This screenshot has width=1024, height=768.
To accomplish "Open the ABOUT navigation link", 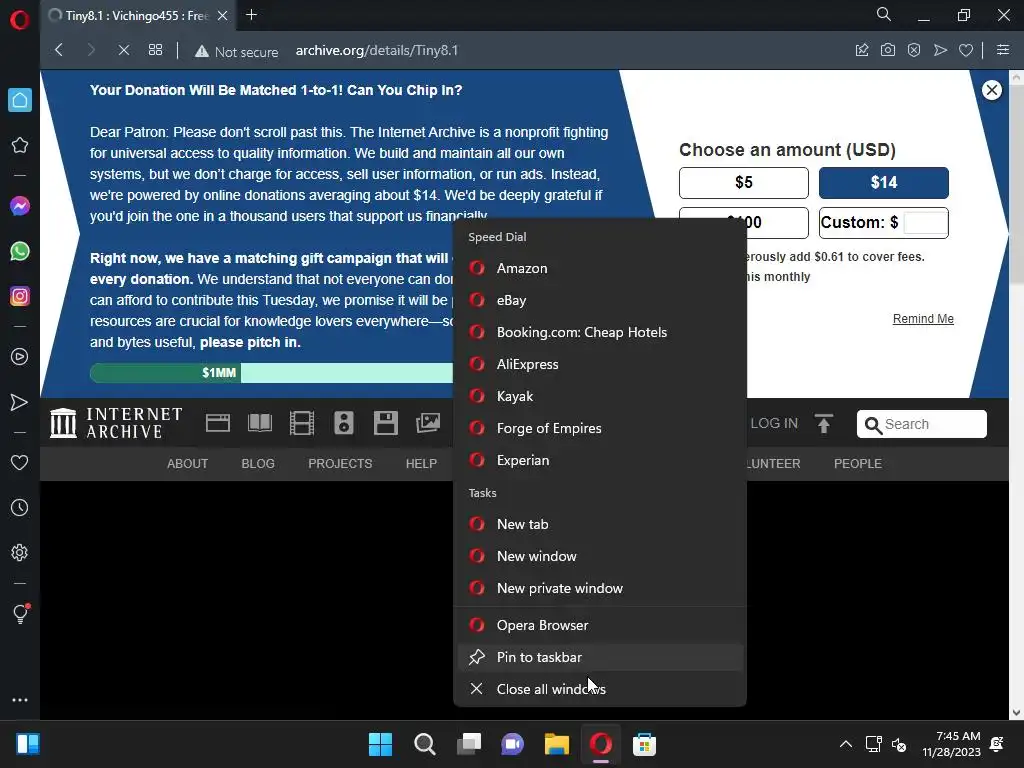I will click(x=187, y=464).
